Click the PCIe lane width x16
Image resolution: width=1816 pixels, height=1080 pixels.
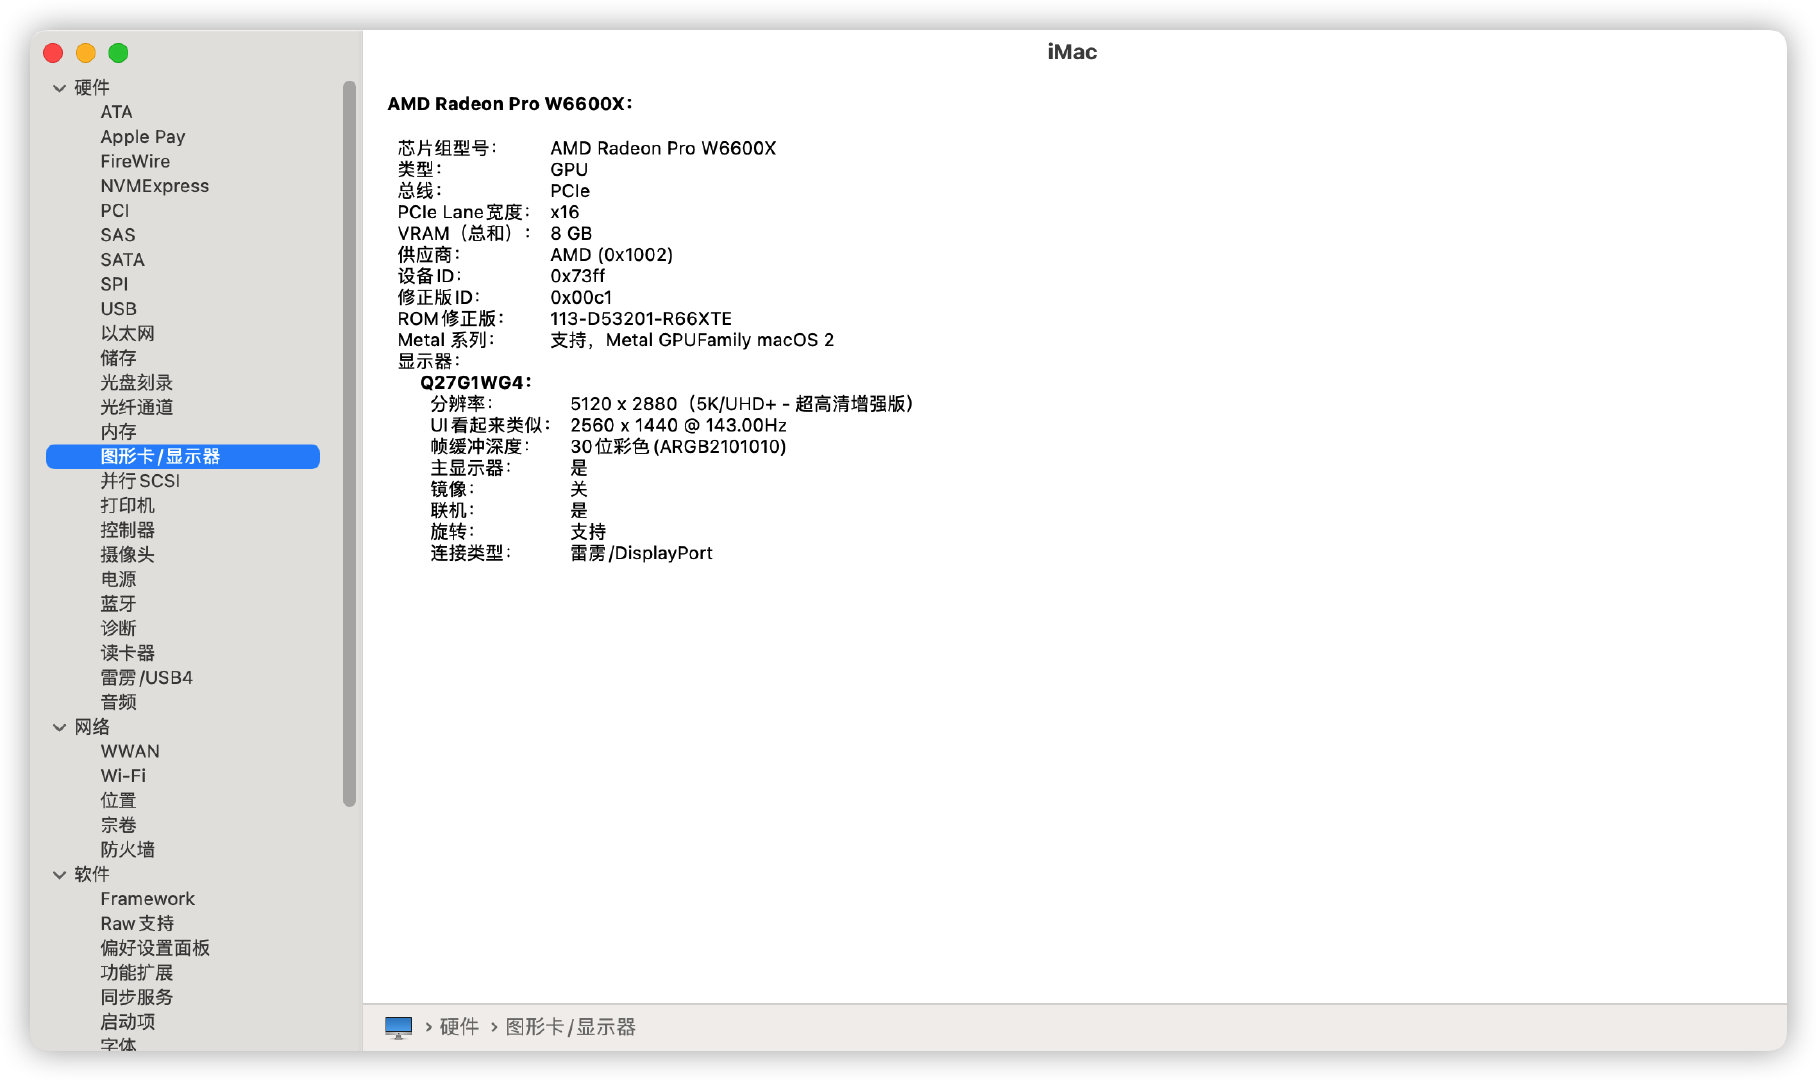[x=565, y=212]
